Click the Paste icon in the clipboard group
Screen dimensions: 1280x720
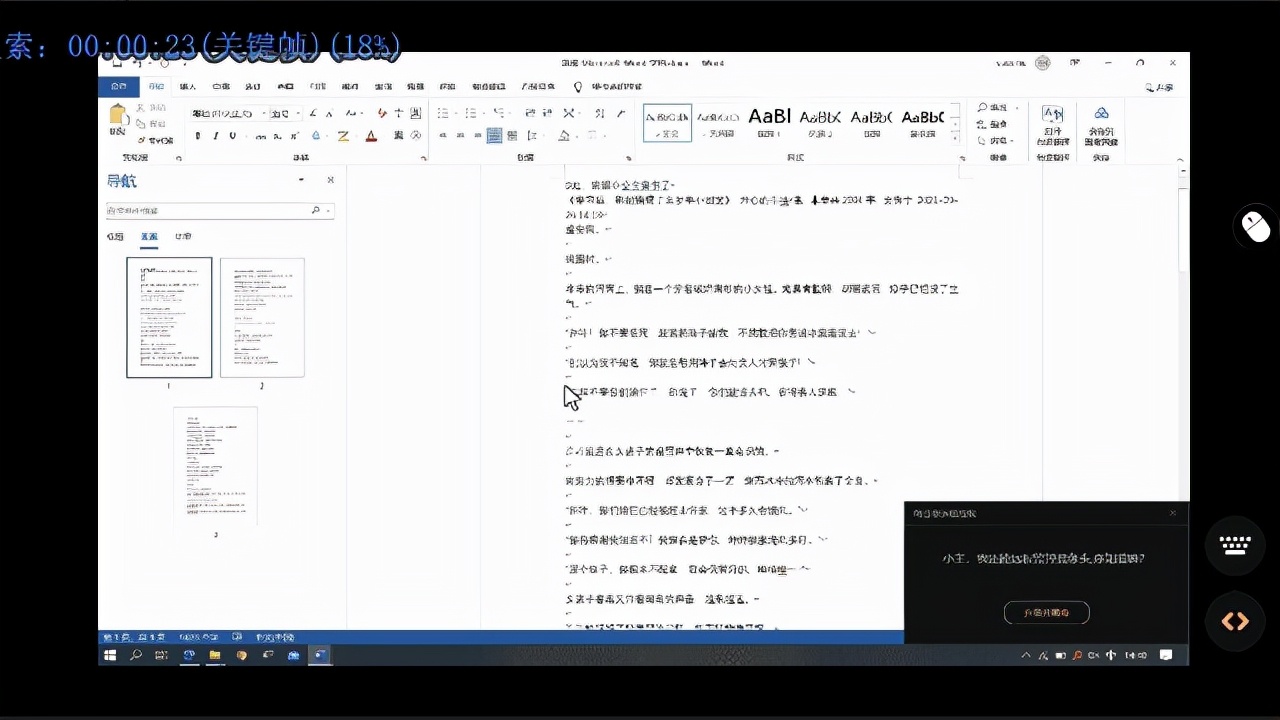click(x=118, y=120)
